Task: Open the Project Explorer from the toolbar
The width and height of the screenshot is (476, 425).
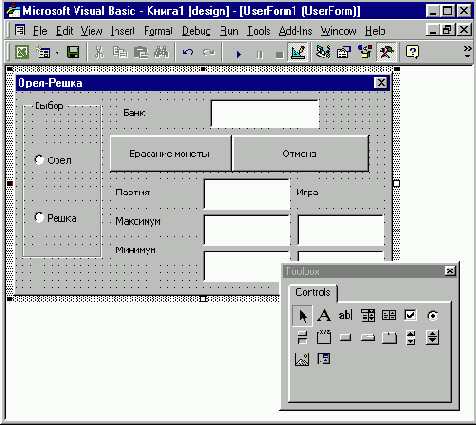Action: [323, 52]
